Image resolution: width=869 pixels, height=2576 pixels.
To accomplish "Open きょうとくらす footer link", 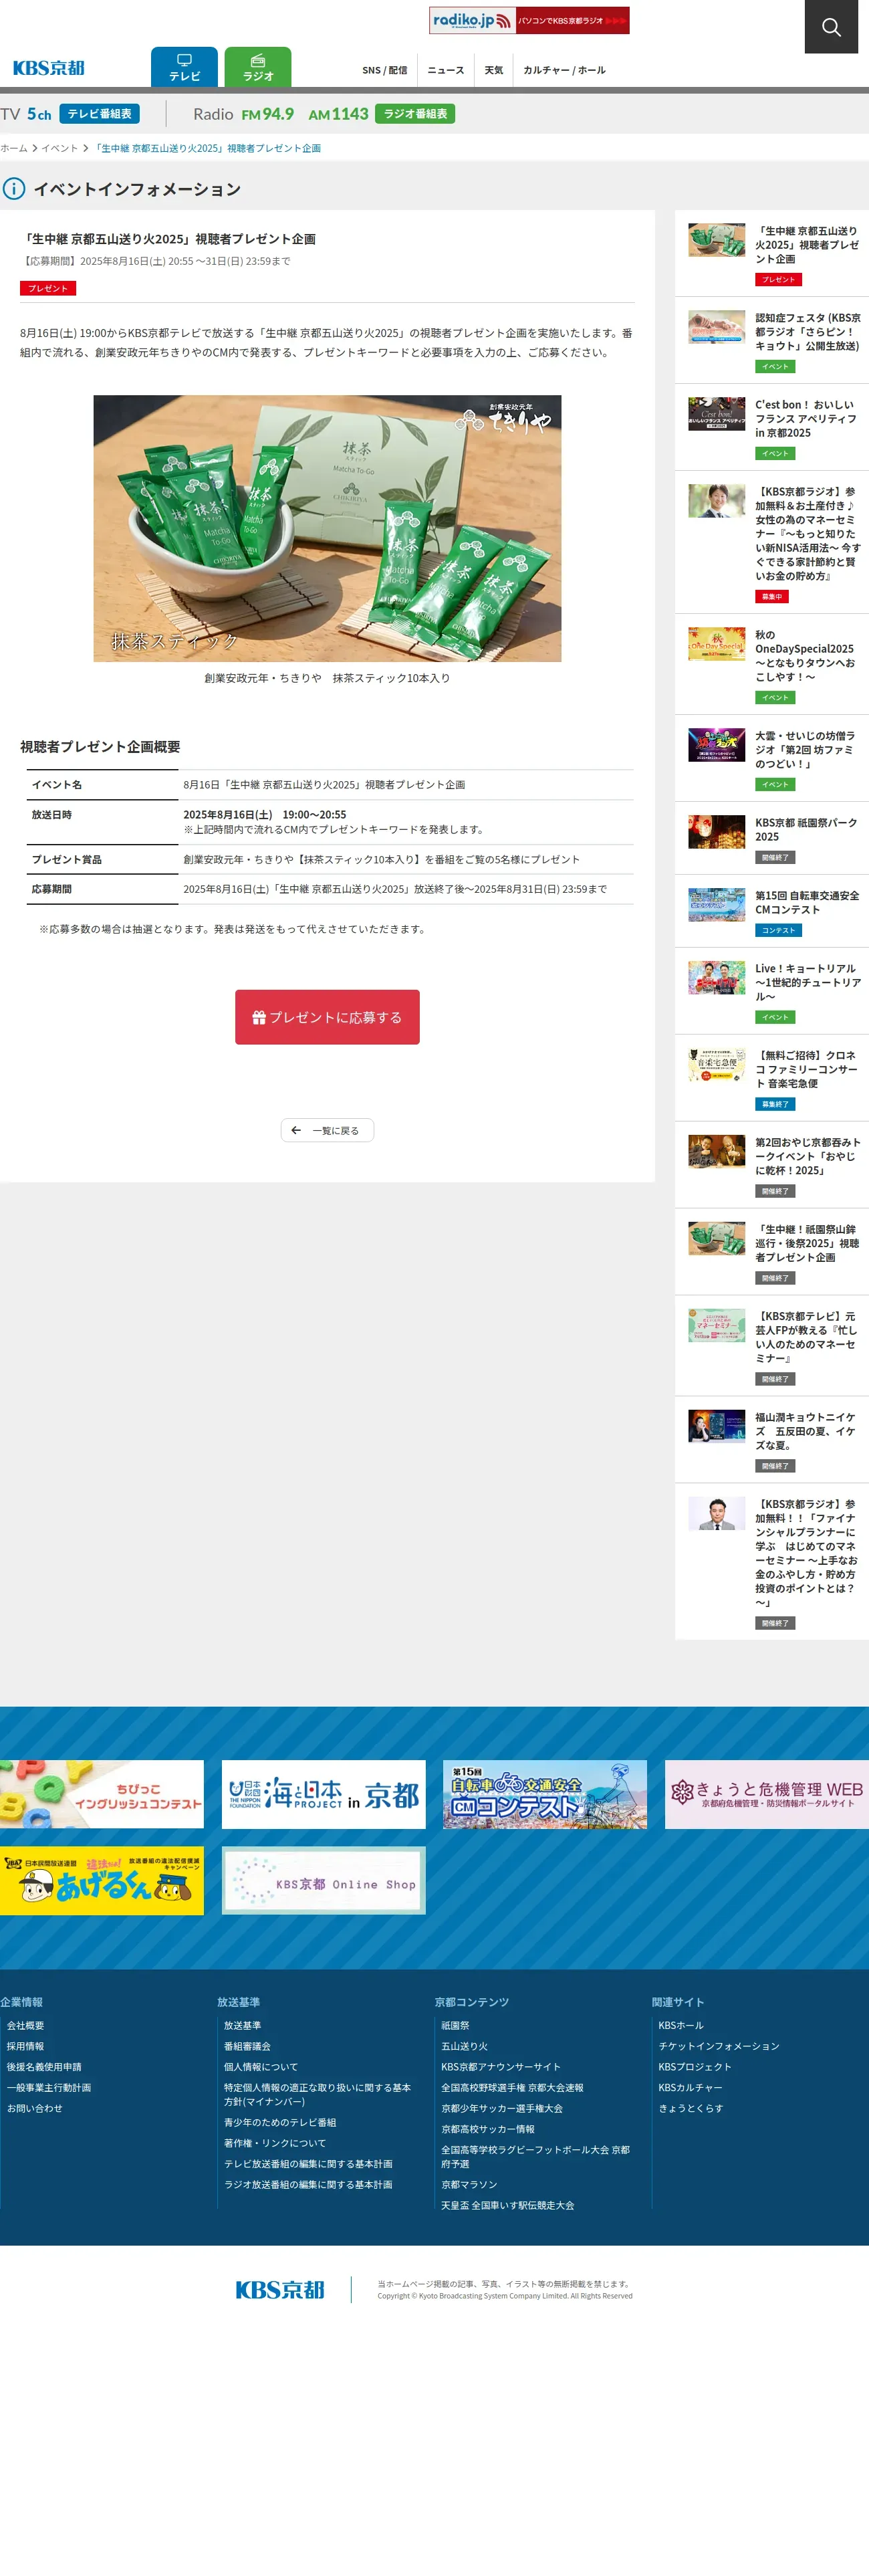I will tap(691, 2108).
